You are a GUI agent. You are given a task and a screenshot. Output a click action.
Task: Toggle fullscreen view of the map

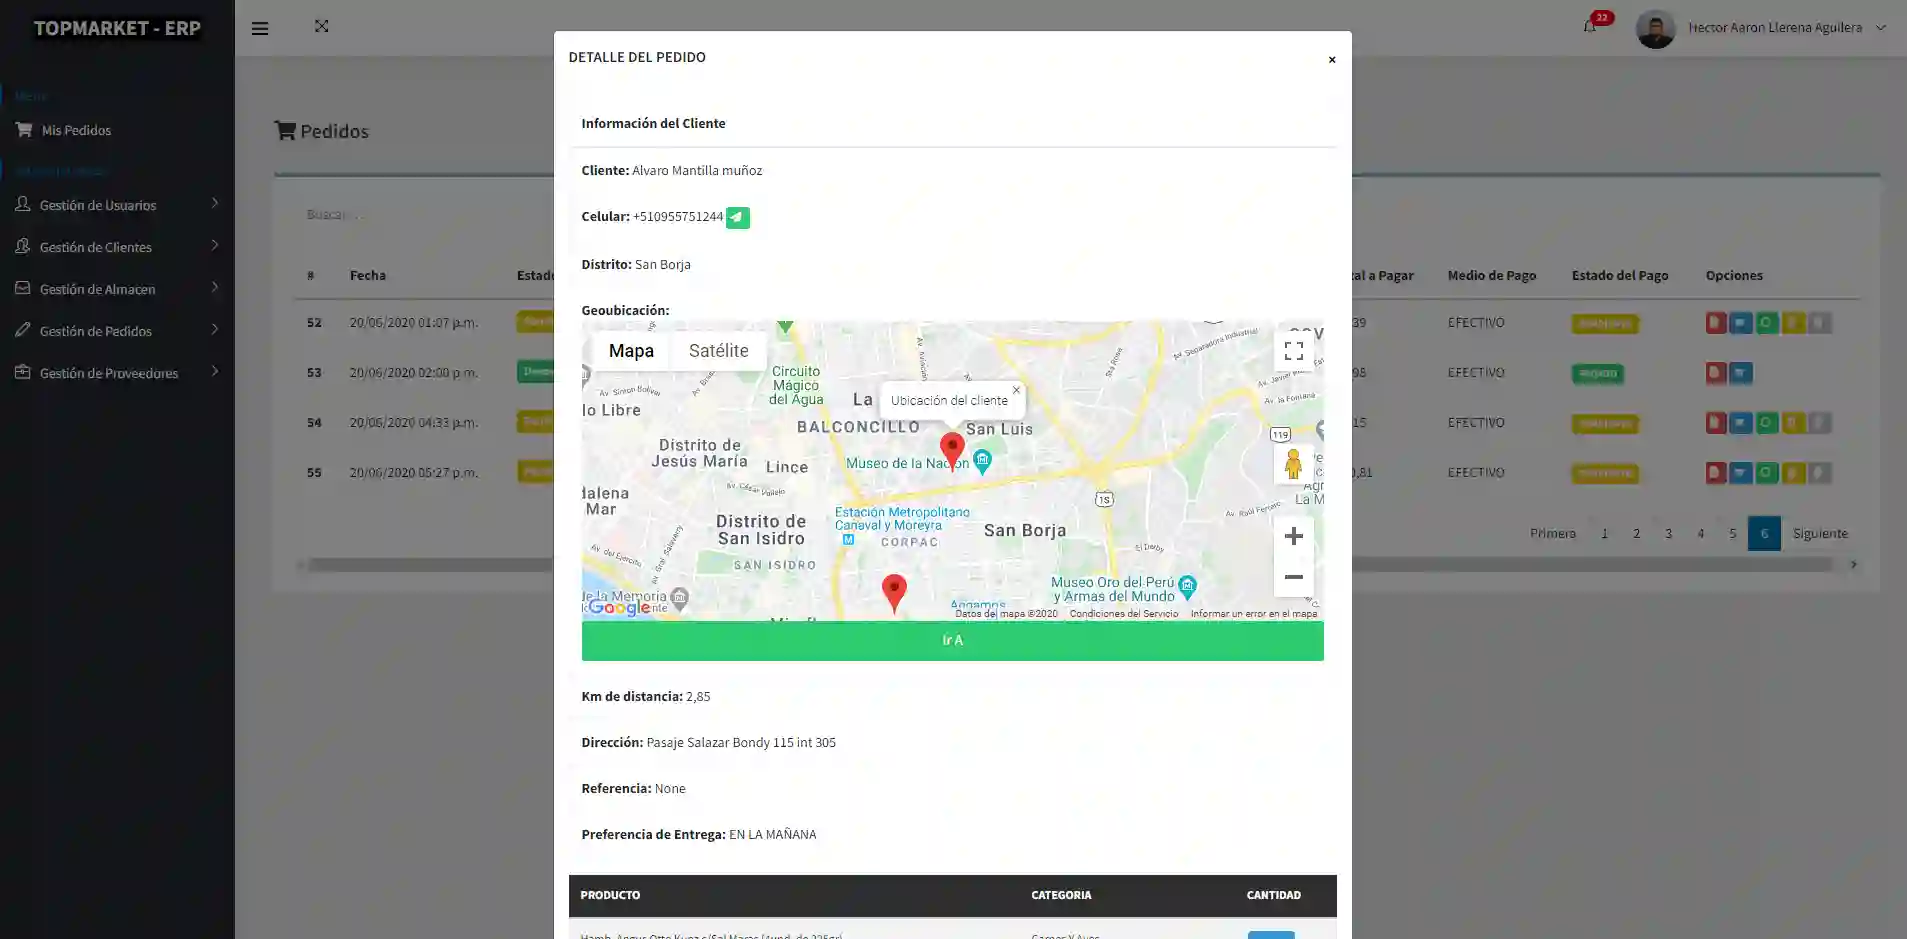1293,351
